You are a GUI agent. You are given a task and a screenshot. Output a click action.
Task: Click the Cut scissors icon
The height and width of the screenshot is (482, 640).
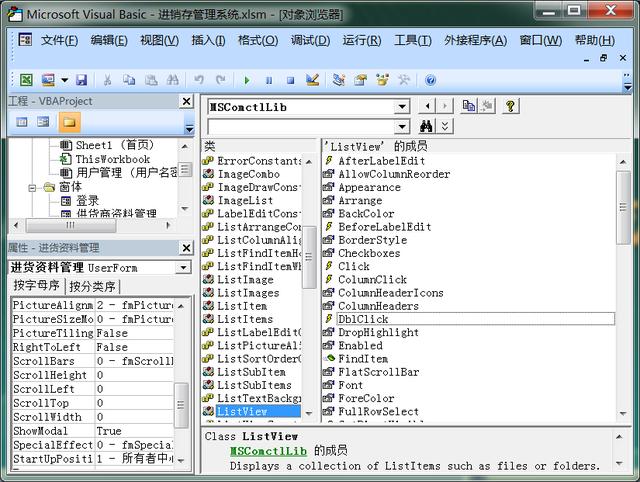[x=107, y=80]
